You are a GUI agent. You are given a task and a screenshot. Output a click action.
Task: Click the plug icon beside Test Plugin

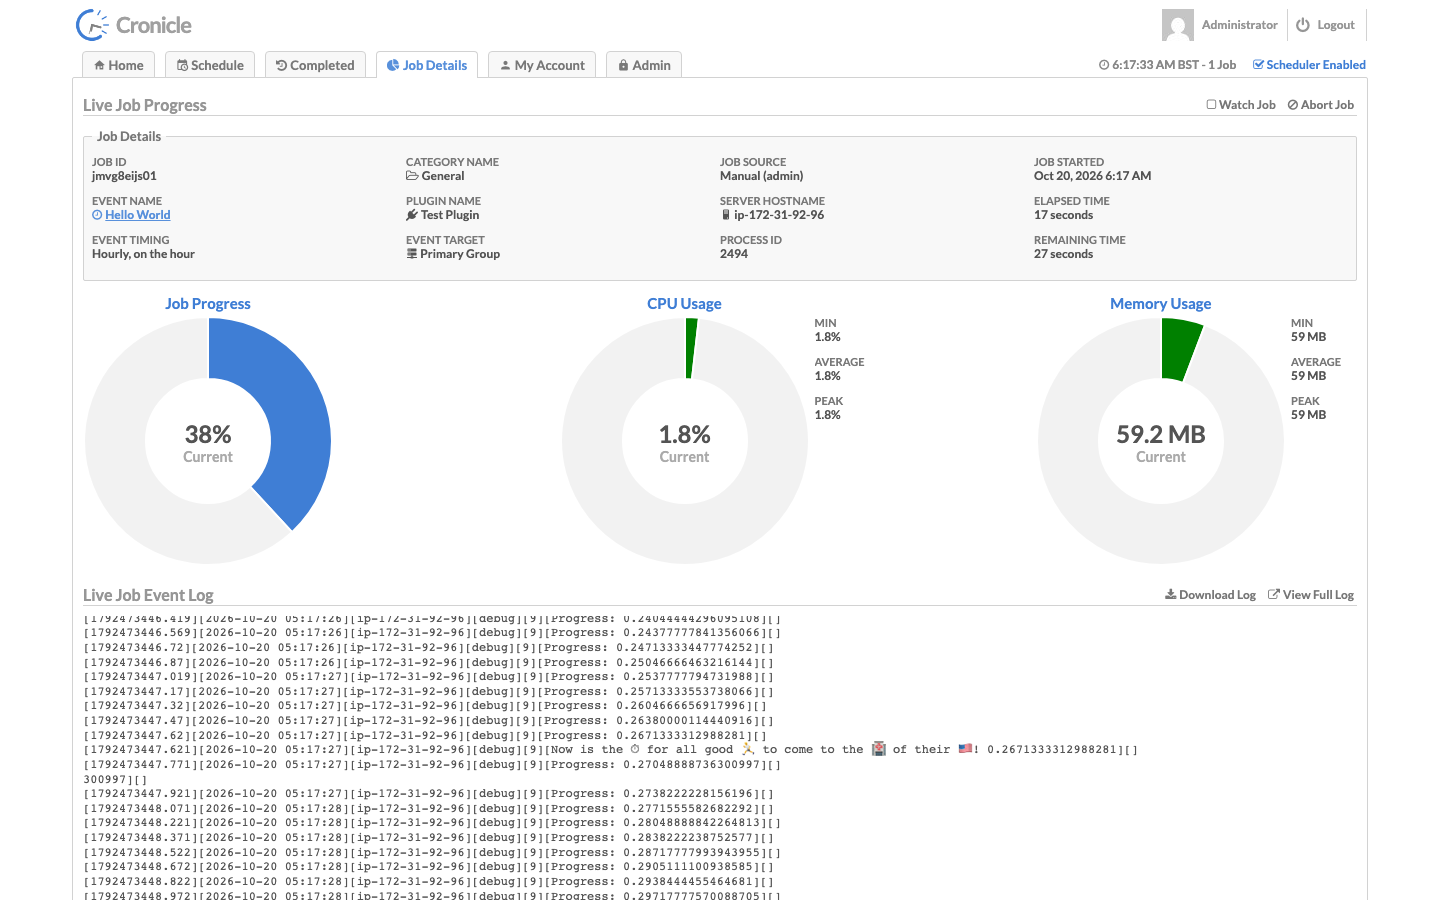(412, 215)
